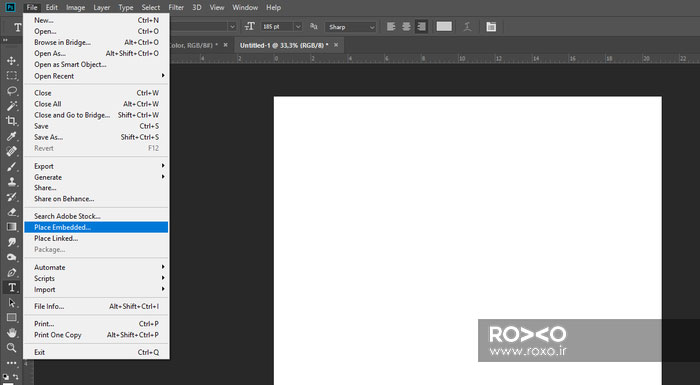Click the Type tool preset icon
This screenshot has width=700, height=385.
[17, 27]
